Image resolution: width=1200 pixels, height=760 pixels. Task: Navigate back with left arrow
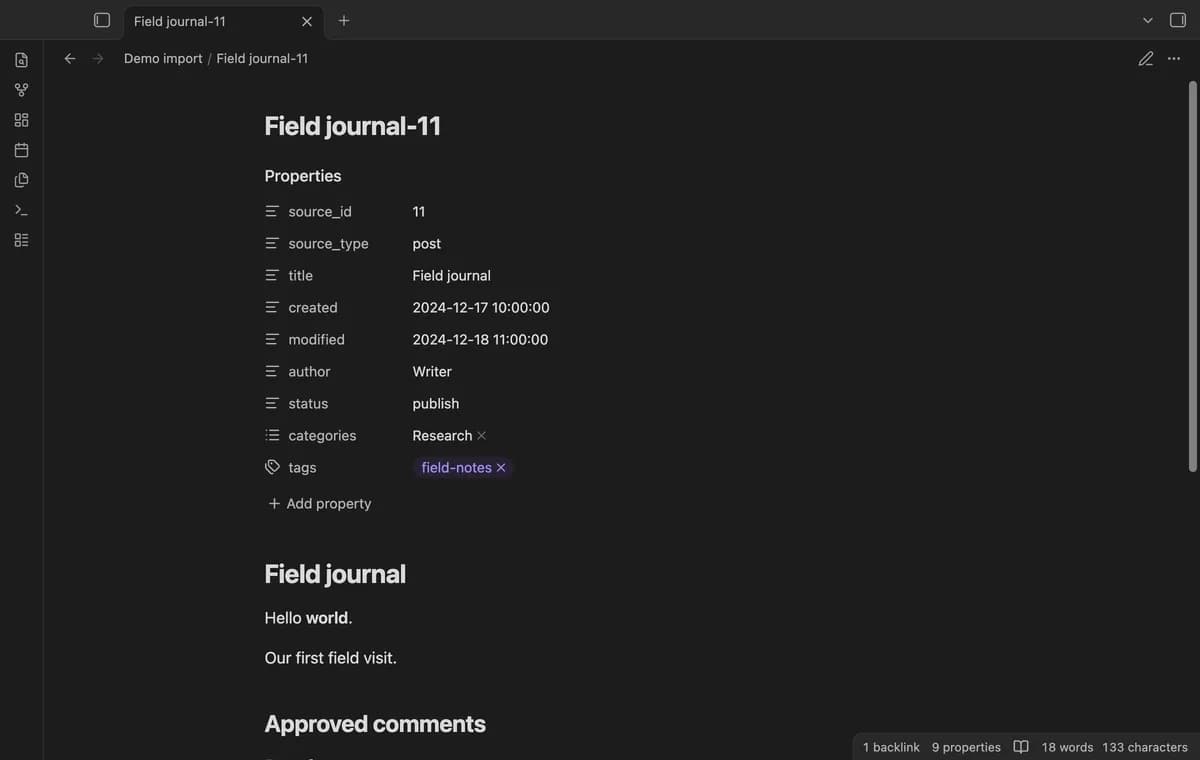click(x=70, y=58)
